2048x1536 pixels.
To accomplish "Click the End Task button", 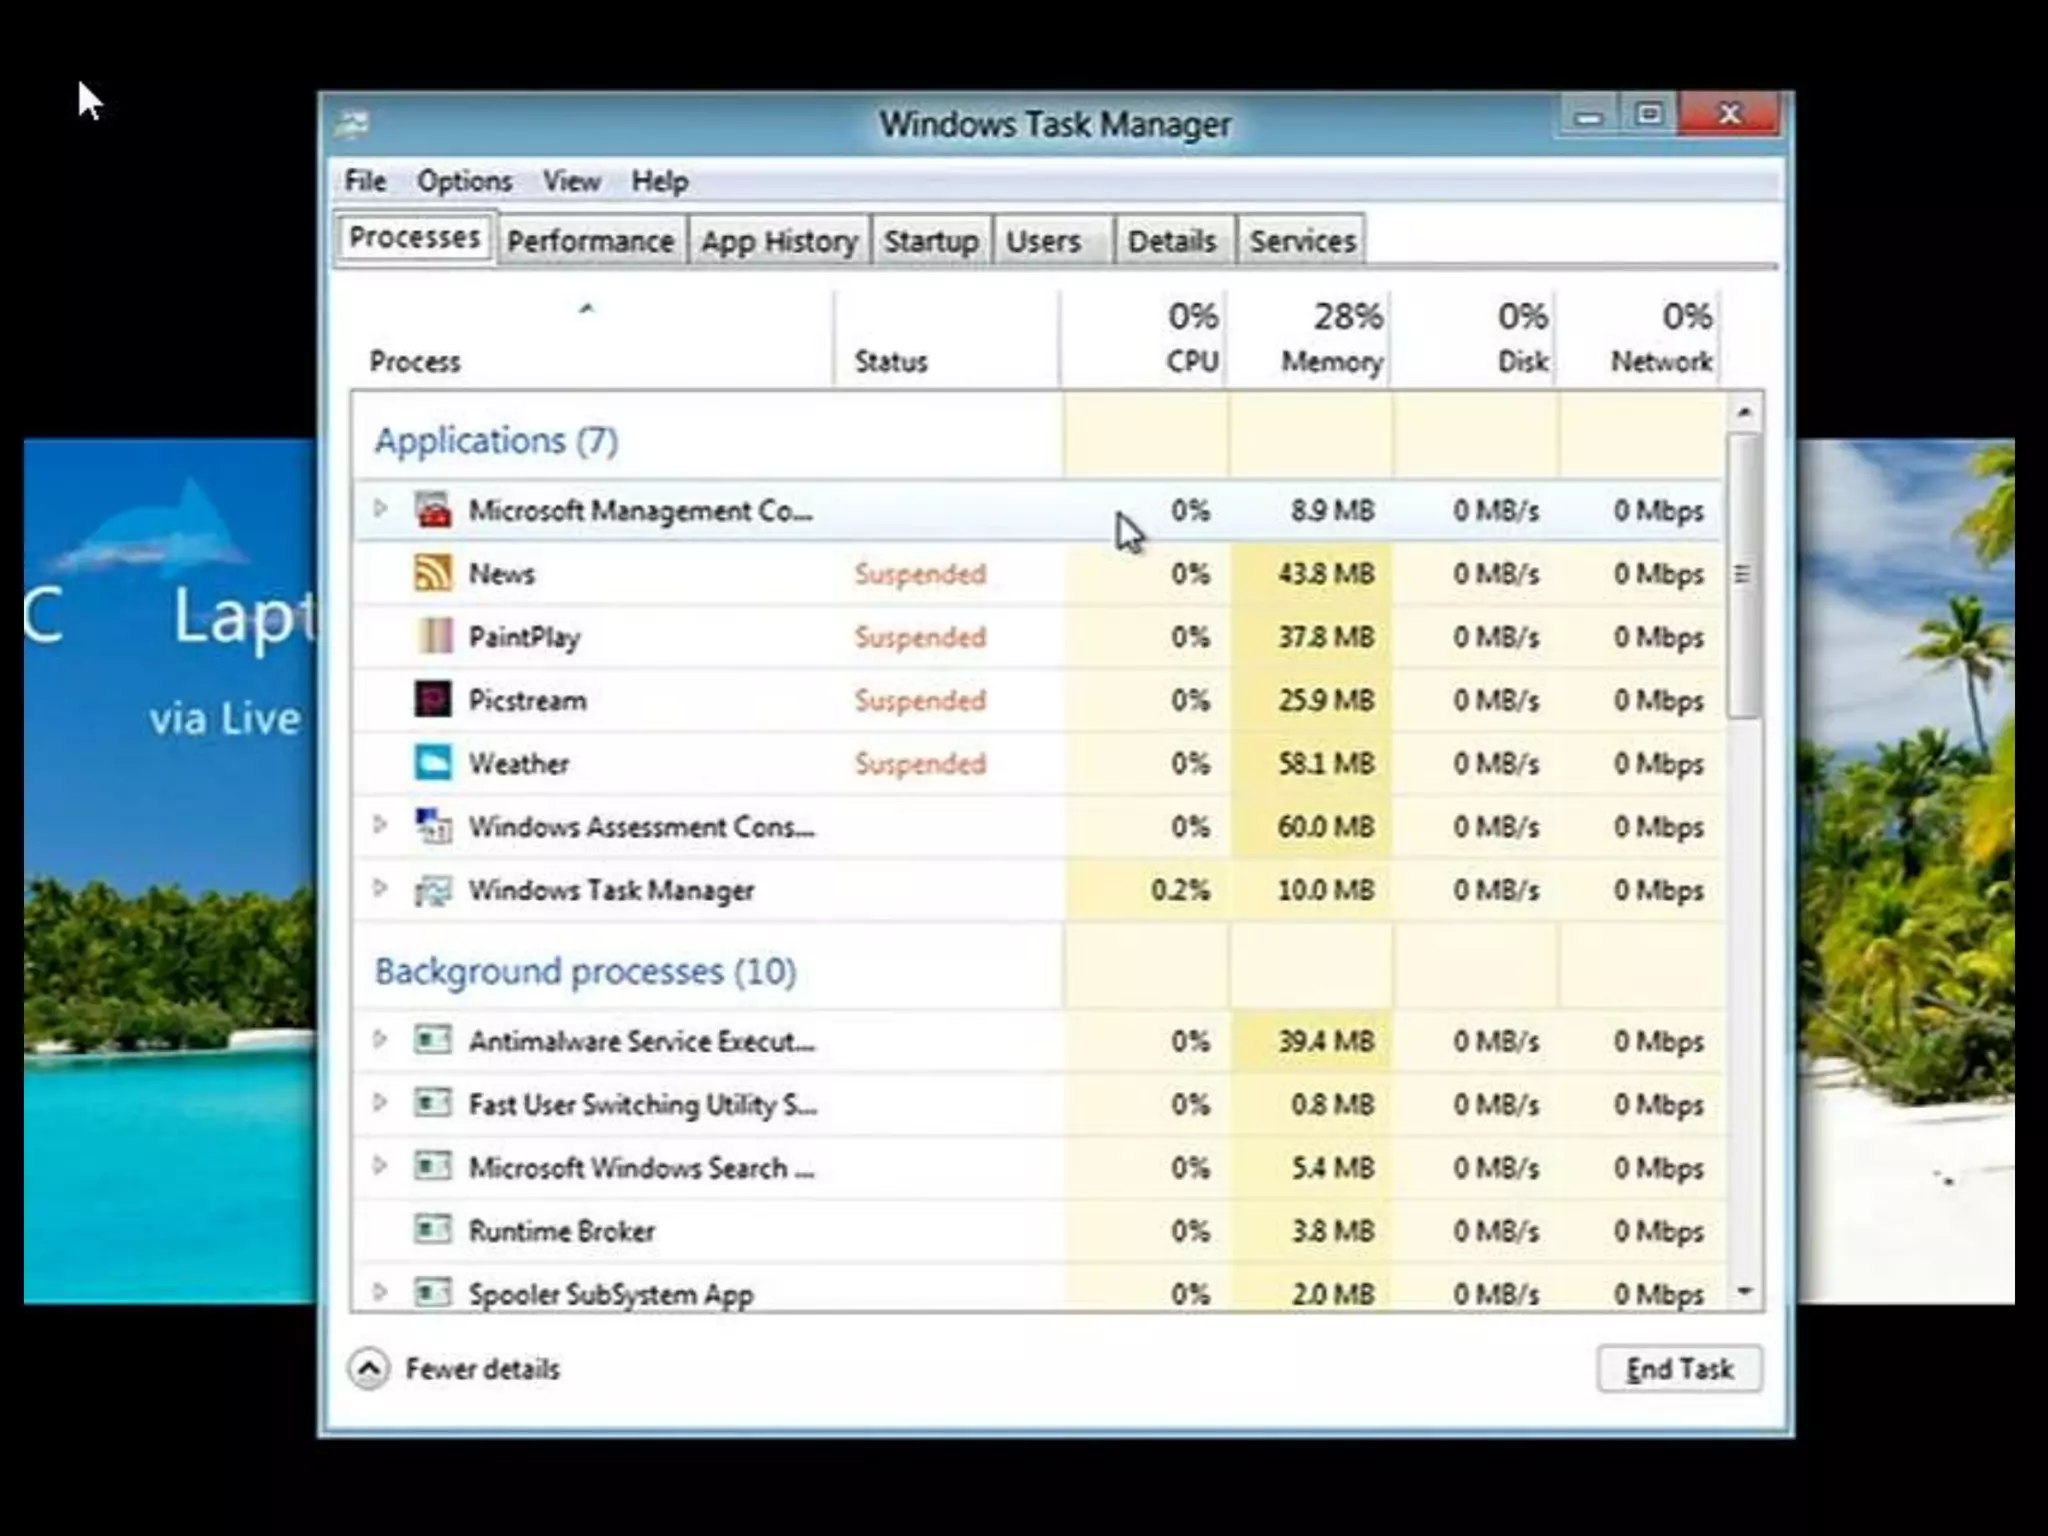I will pyautogui.click(x=1679, y=1368).
